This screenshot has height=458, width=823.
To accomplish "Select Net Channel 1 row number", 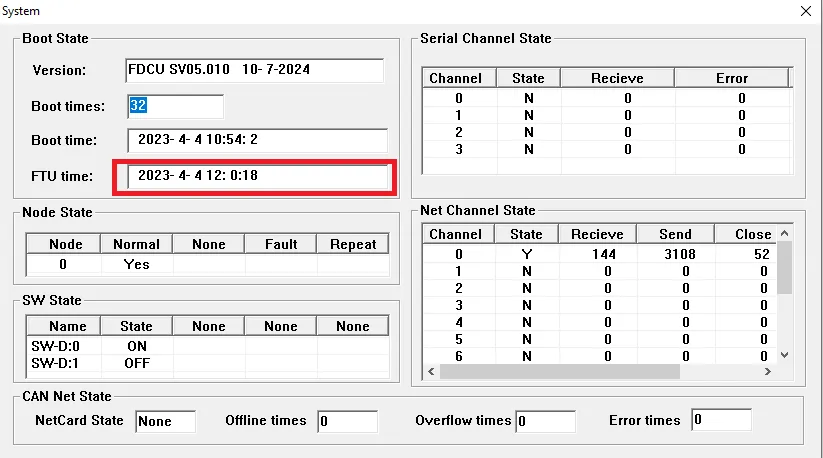I will [459, 271].
